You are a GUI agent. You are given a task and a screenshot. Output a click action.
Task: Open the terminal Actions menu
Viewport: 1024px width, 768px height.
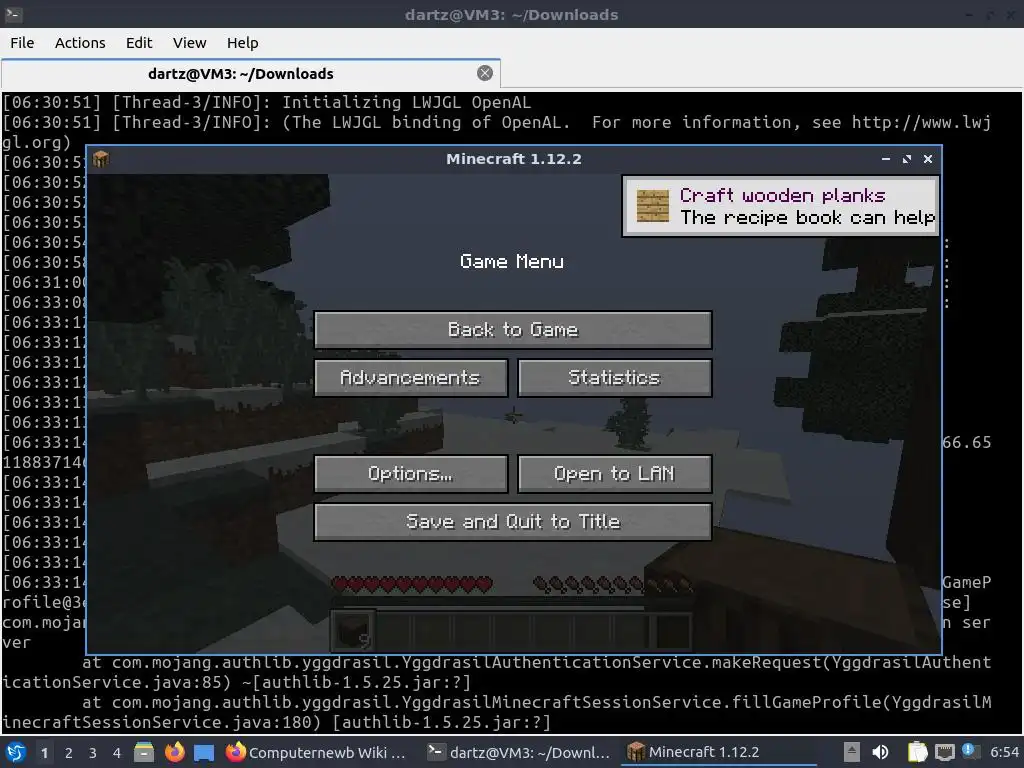[80, 43]
